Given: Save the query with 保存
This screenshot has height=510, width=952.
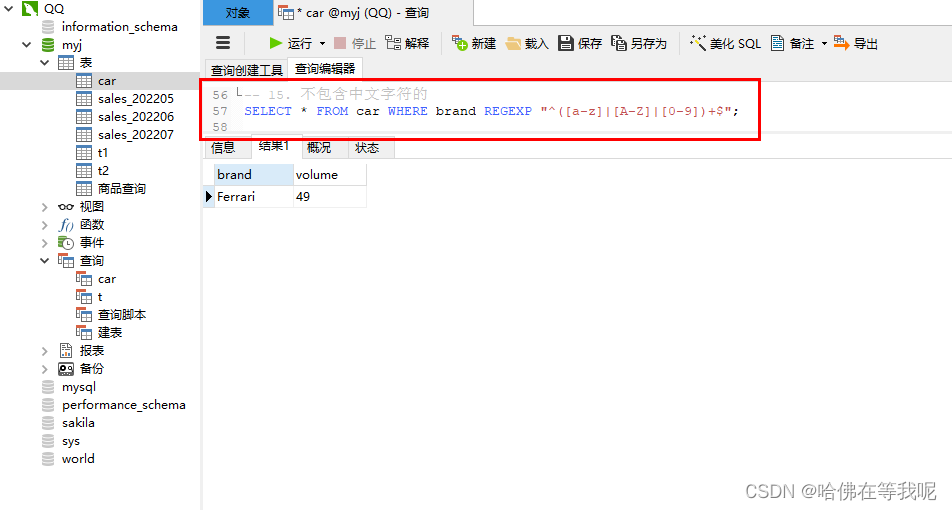Looking at the screenshot, I should pyautogui.click(x=580, y=43).
